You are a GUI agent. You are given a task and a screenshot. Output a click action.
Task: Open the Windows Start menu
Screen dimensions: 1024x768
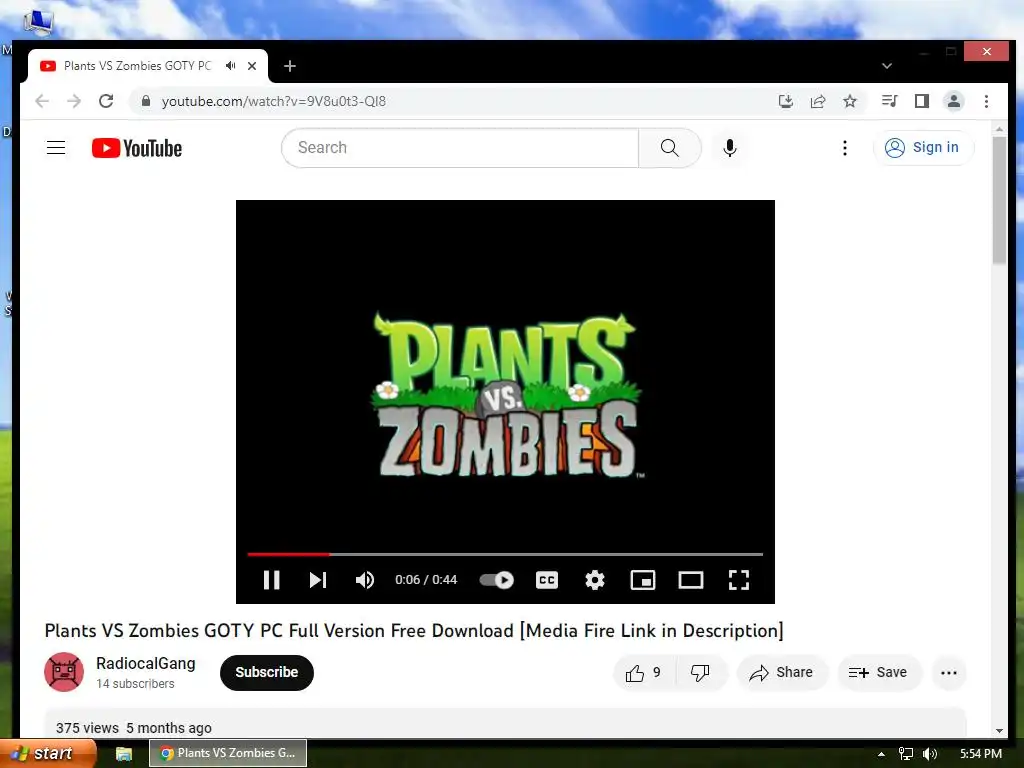(x=47, y=754)
